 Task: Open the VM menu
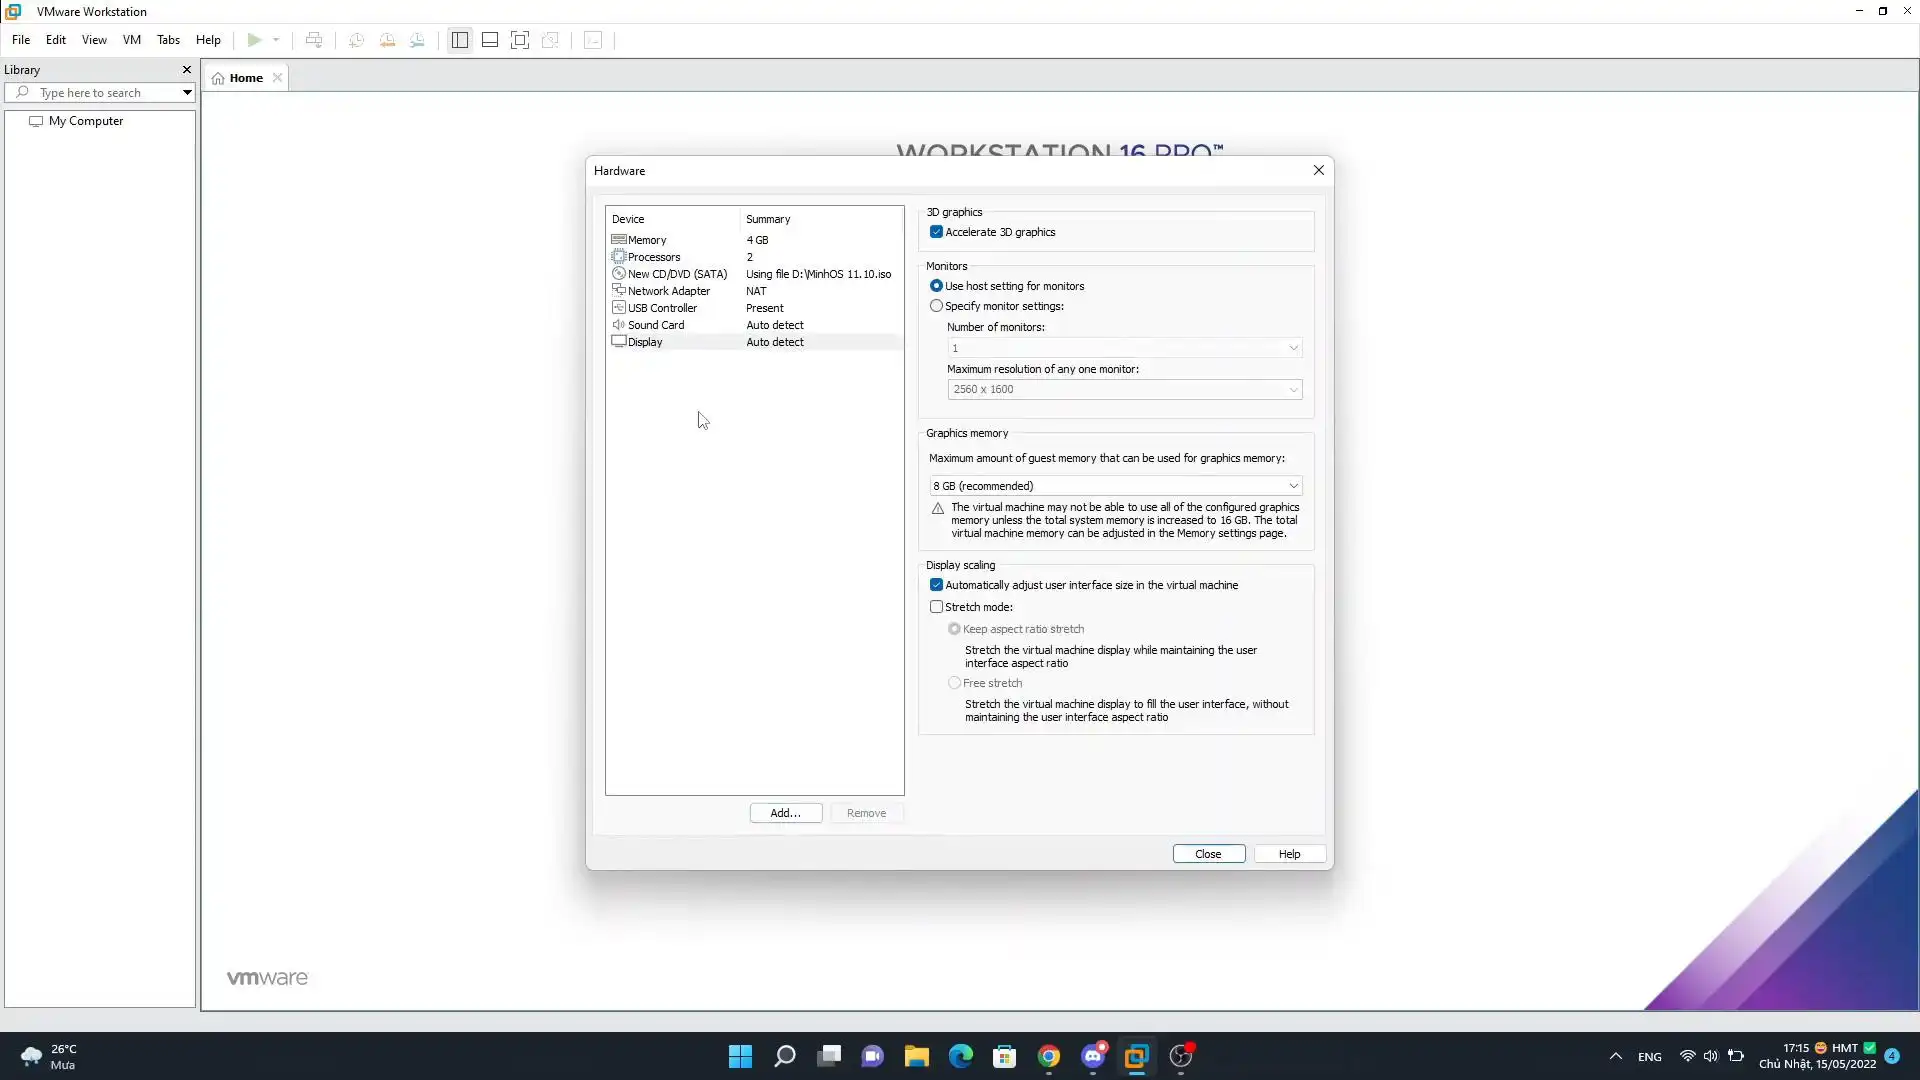131,40
